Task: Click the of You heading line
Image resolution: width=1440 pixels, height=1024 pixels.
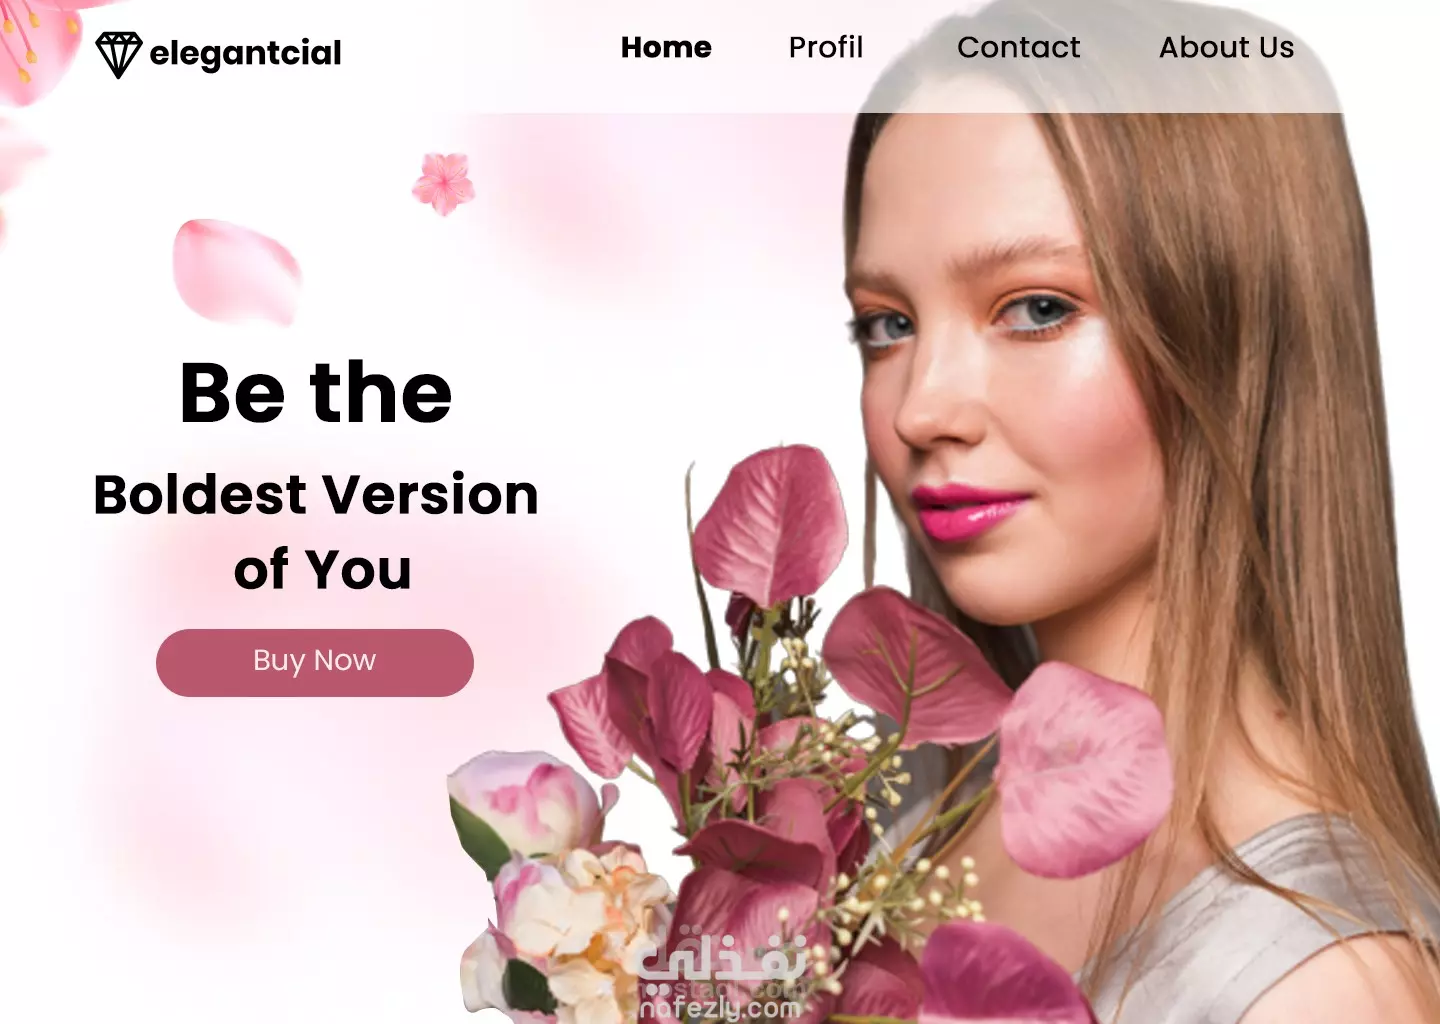Action: tap(322, 570)
